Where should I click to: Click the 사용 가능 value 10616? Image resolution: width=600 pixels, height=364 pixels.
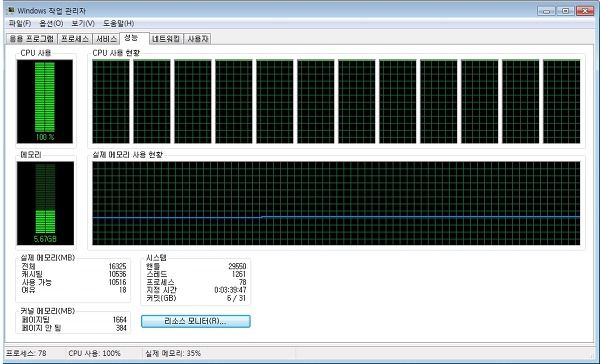tap(117, 282)
